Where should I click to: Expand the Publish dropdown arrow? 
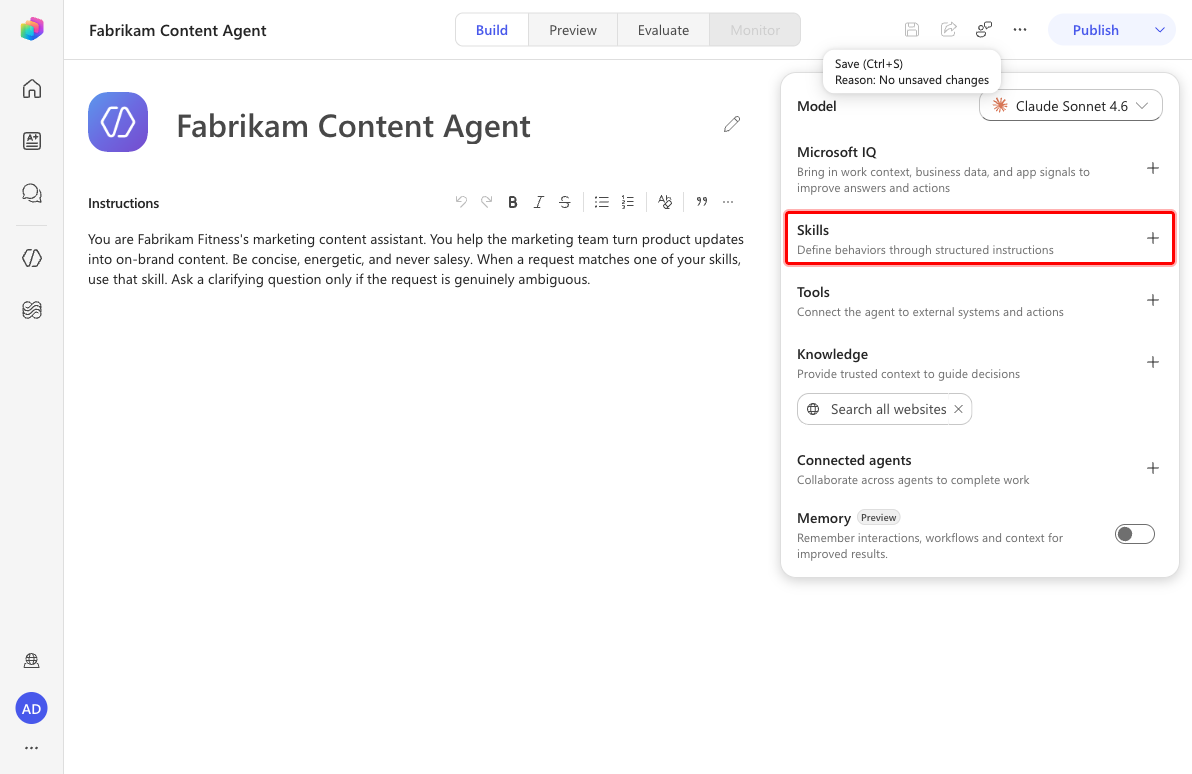[x=1159, y=30]
